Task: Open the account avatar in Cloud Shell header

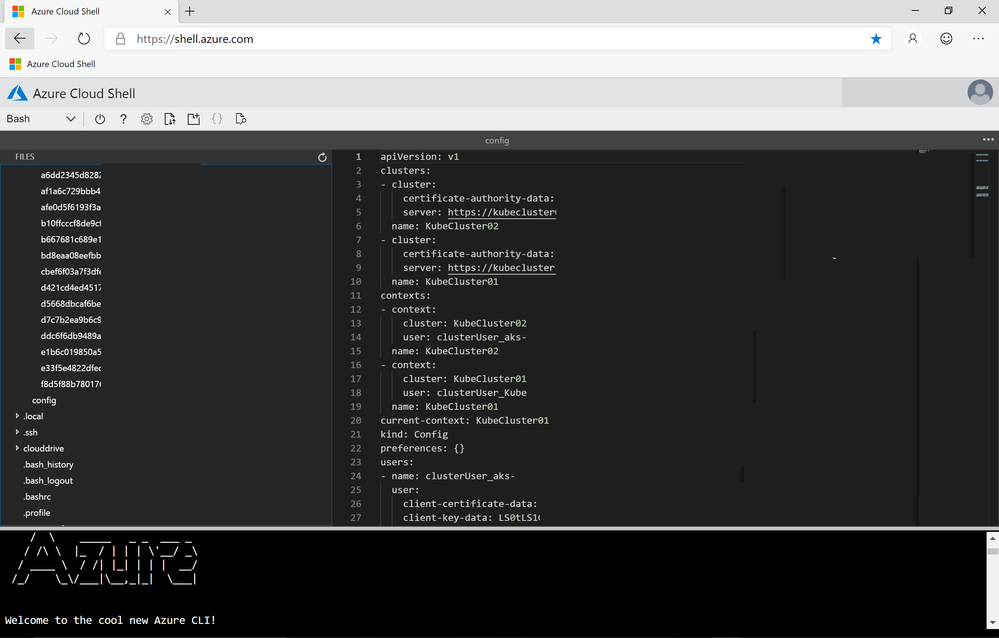Action: coord(980,92)
